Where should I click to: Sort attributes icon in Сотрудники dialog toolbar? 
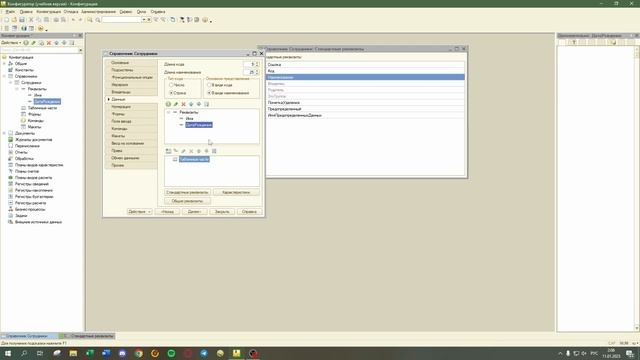207,104
